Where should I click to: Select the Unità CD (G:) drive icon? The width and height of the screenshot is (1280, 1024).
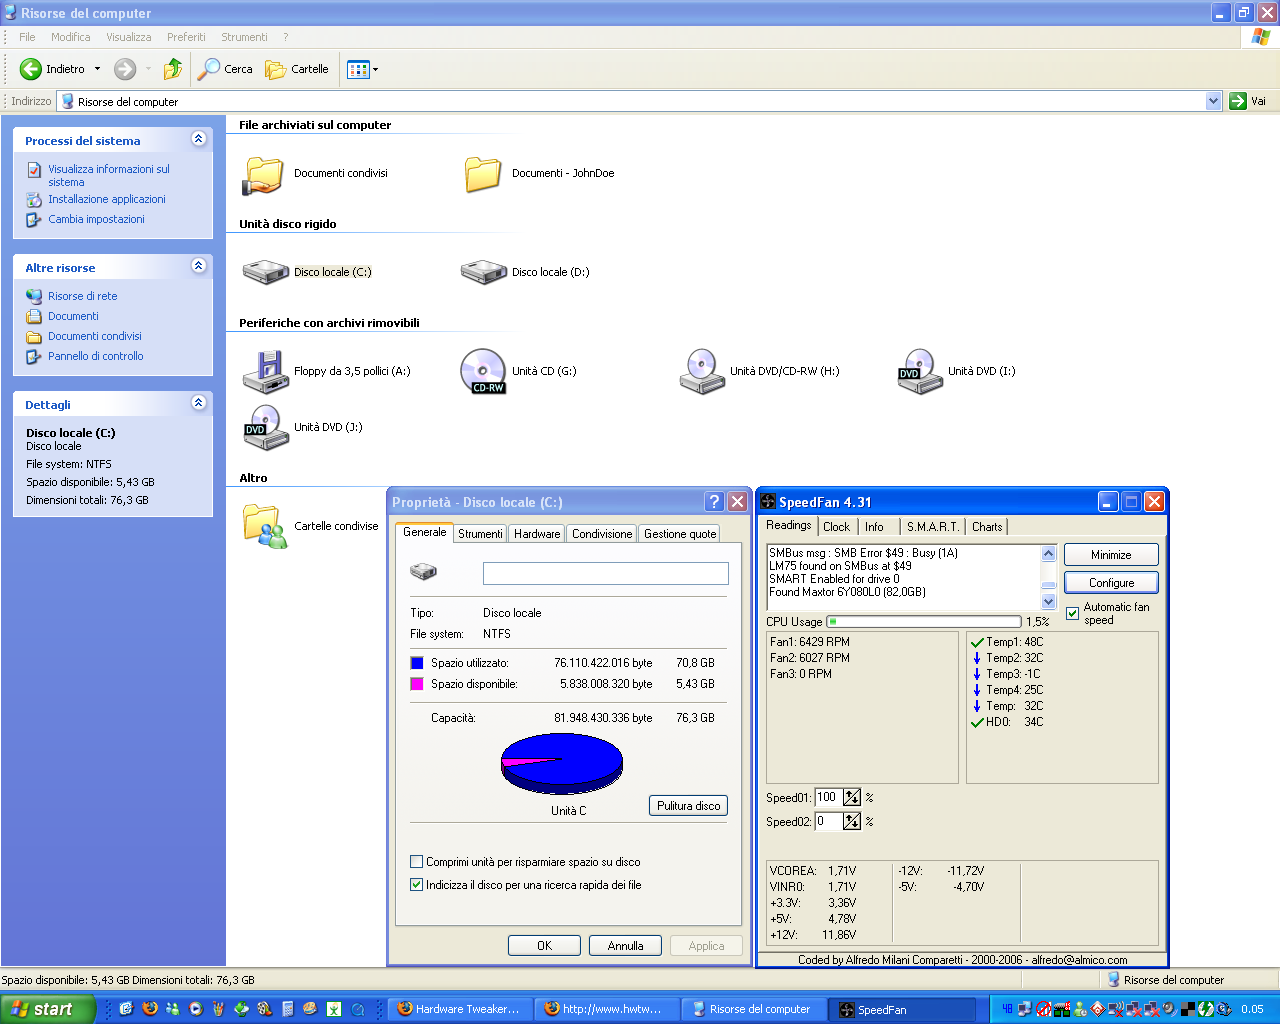pos(483,372)
